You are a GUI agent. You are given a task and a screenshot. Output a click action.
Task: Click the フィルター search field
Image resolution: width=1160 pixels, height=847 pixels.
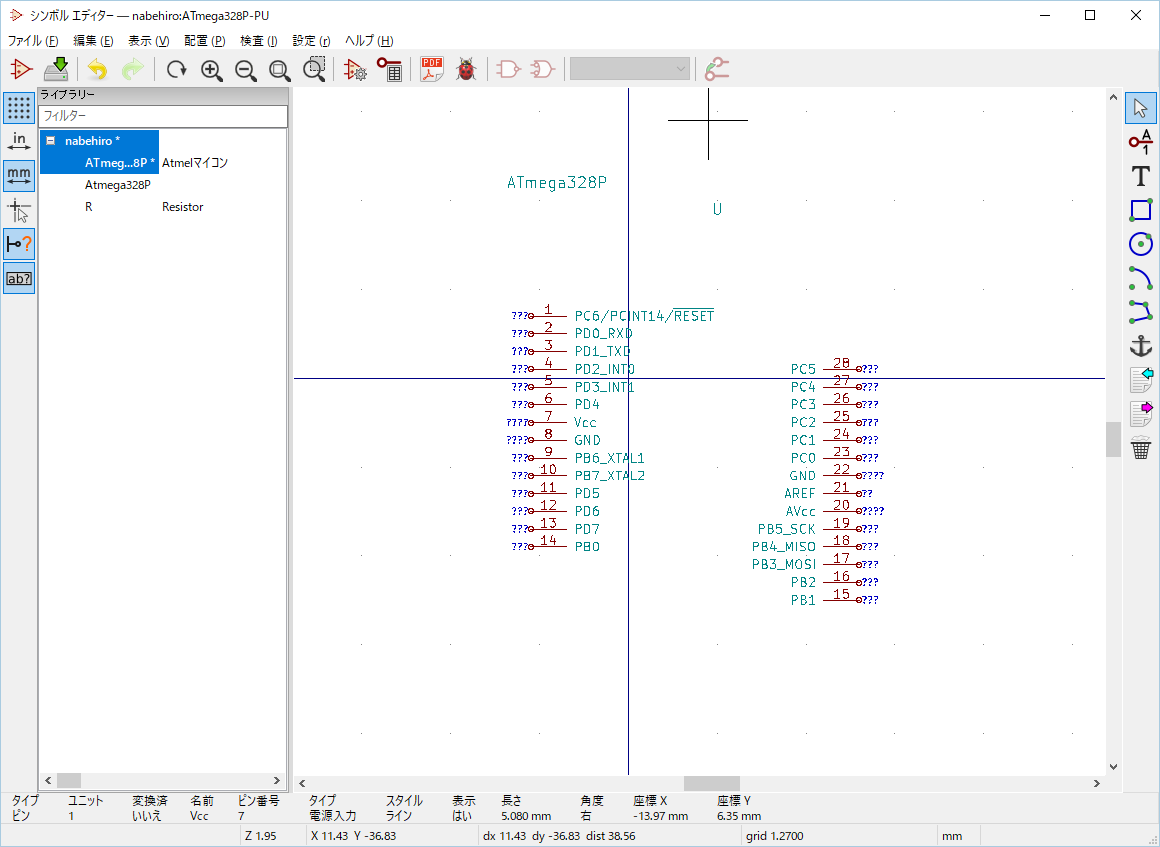tap(163, 115)
